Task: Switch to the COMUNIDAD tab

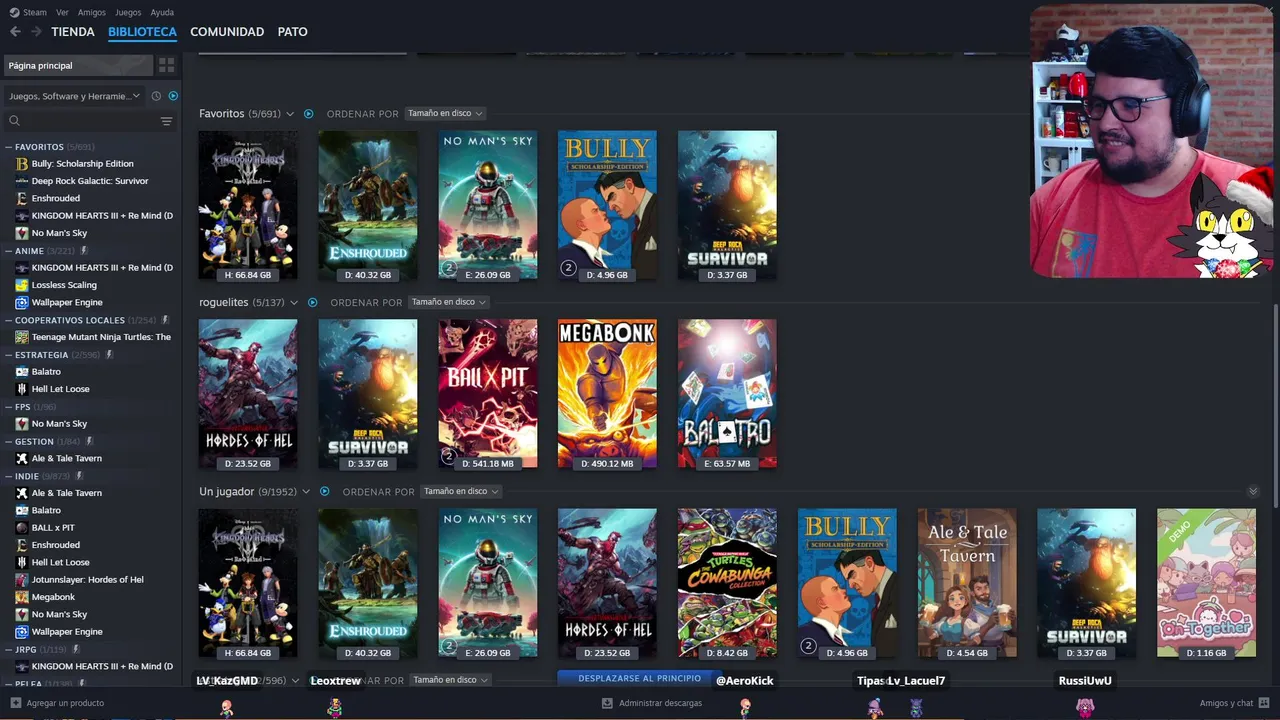Action: click(227, 32)
